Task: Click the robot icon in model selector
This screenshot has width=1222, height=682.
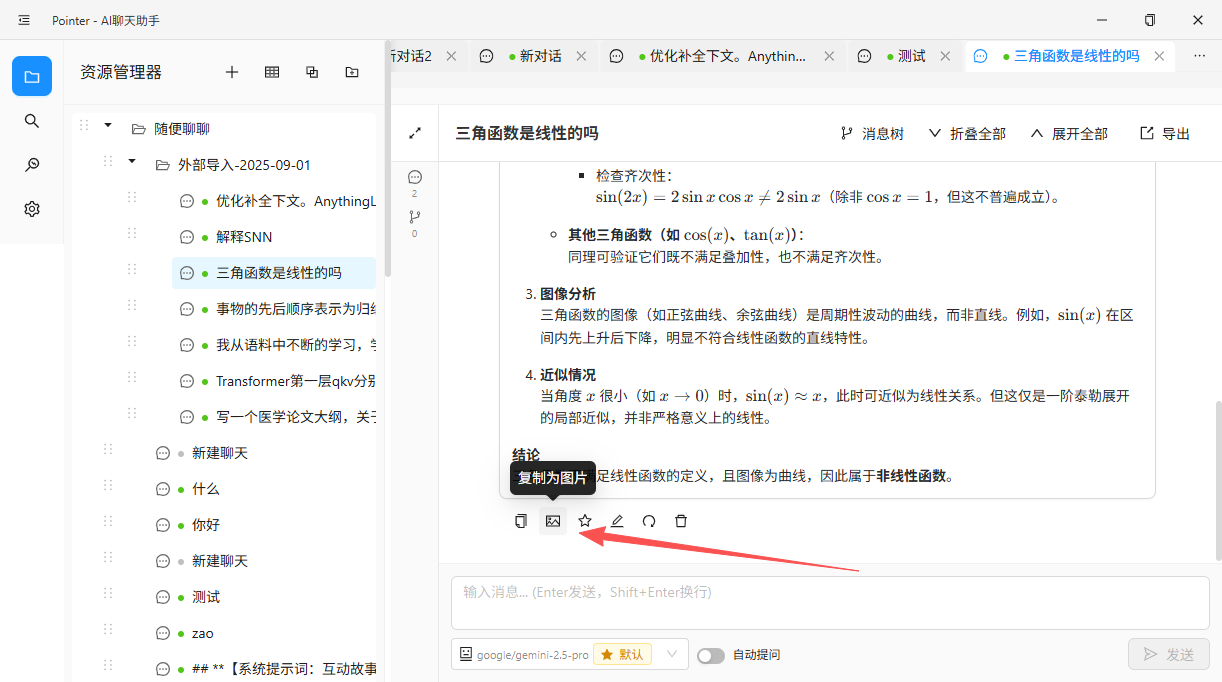Action: click(x=466, y=654)
